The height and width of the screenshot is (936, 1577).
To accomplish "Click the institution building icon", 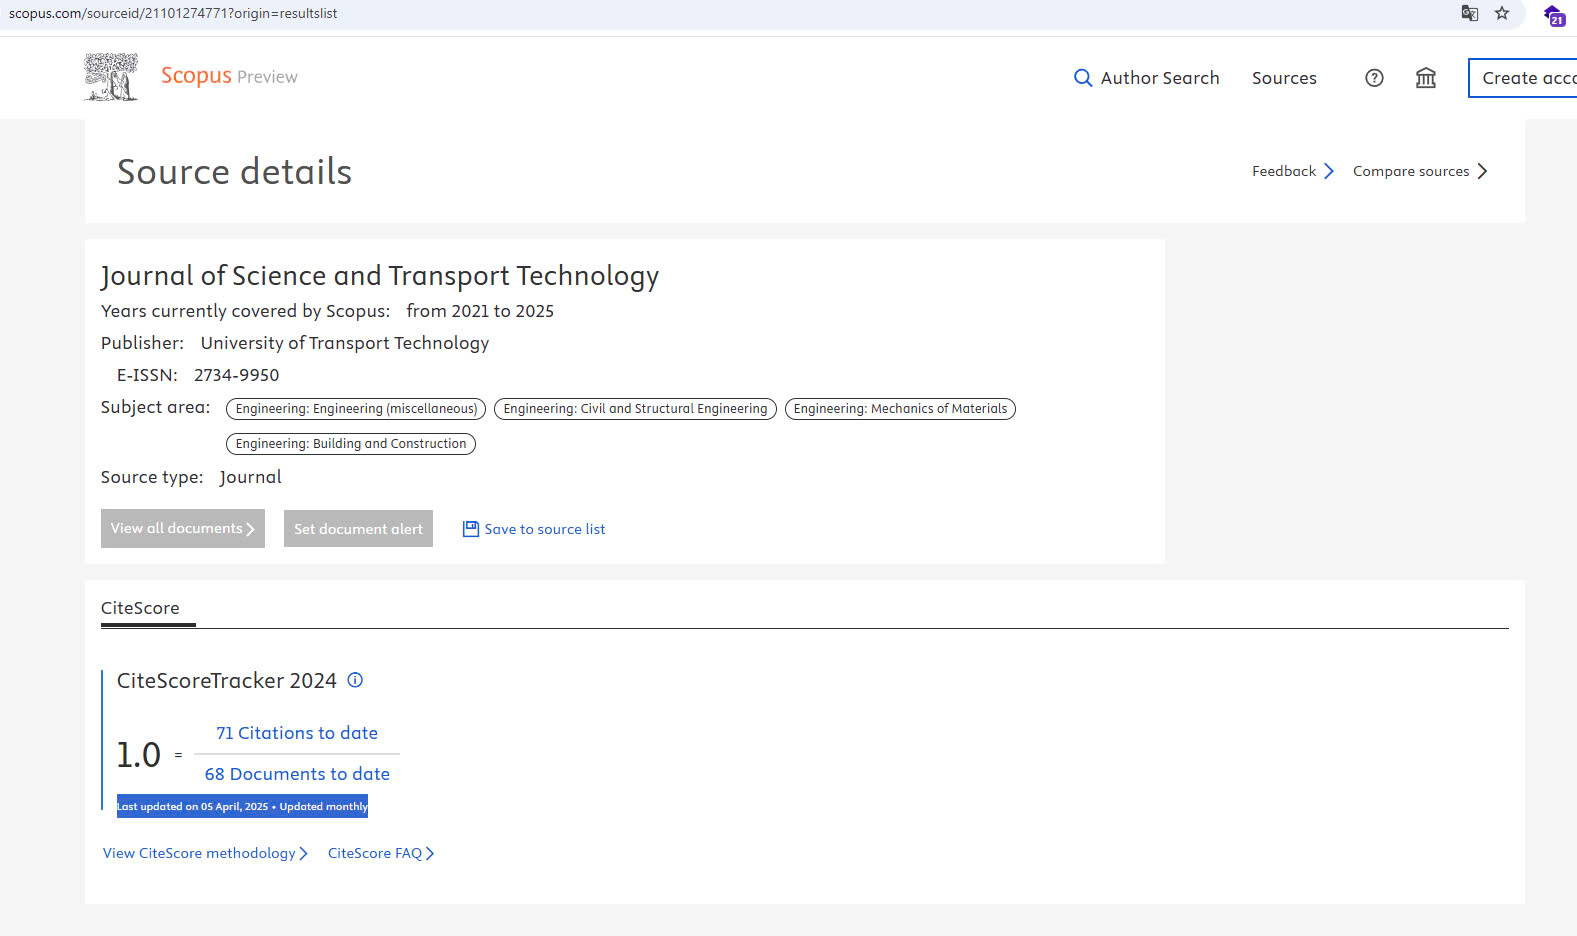I will pos(1425,78).
